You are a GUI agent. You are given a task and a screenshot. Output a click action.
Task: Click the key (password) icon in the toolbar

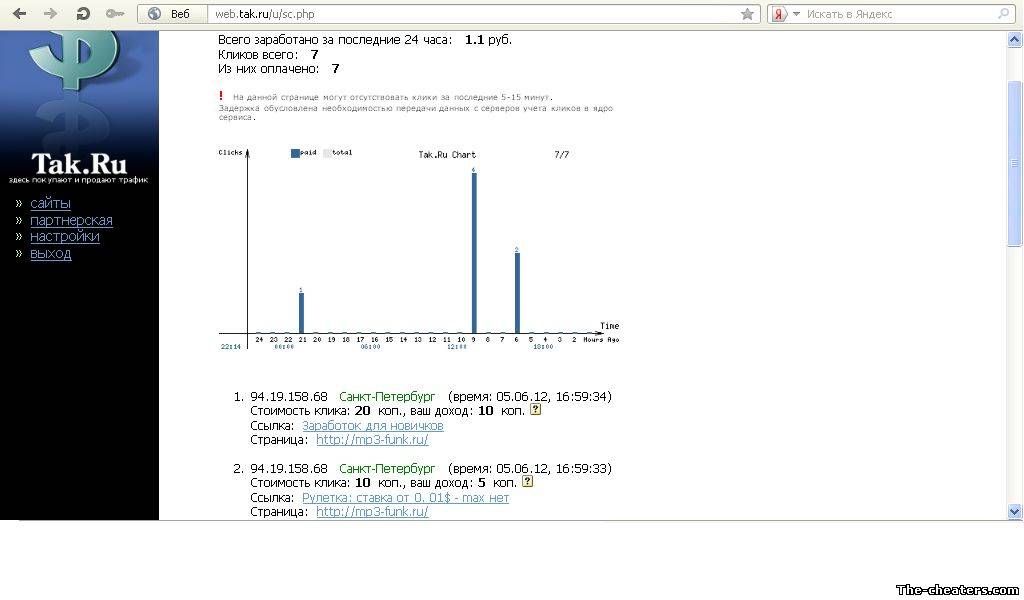coord(115,14)
